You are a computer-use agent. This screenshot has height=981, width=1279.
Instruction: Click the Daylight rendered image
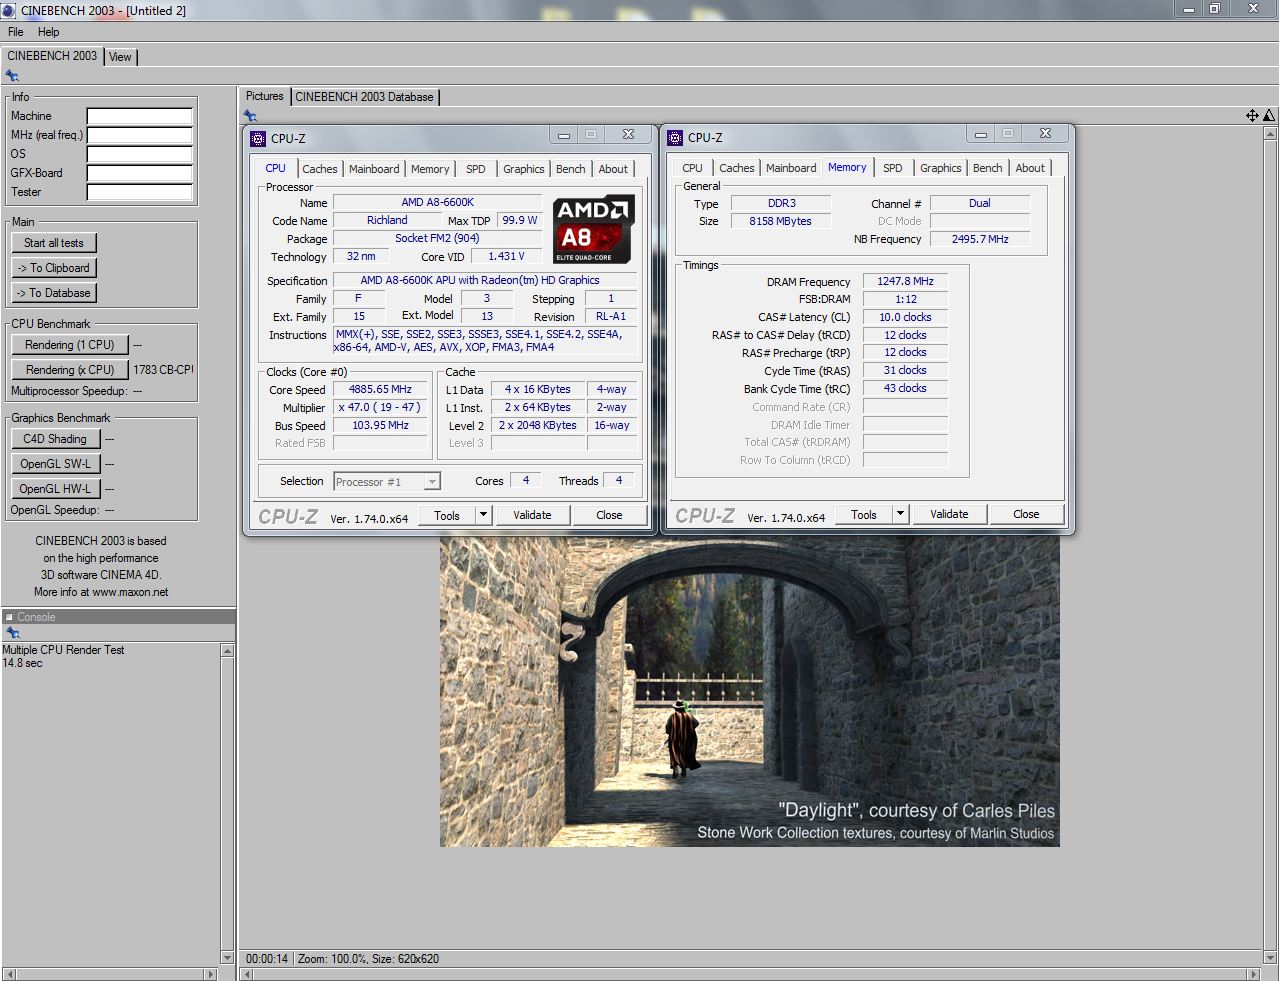750,691
